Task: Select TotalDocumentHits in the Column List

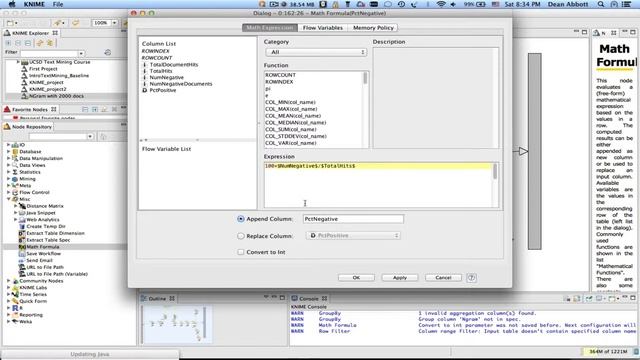Action: click(173, 64)
